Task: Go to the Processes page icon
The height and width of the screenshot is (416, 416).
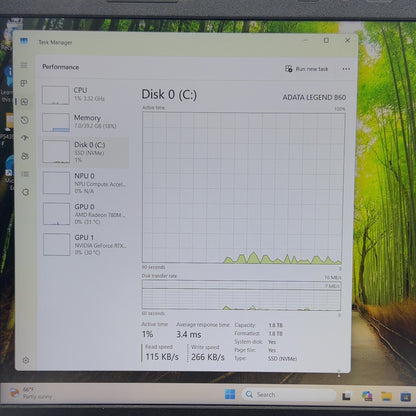Action: [24, 83]
